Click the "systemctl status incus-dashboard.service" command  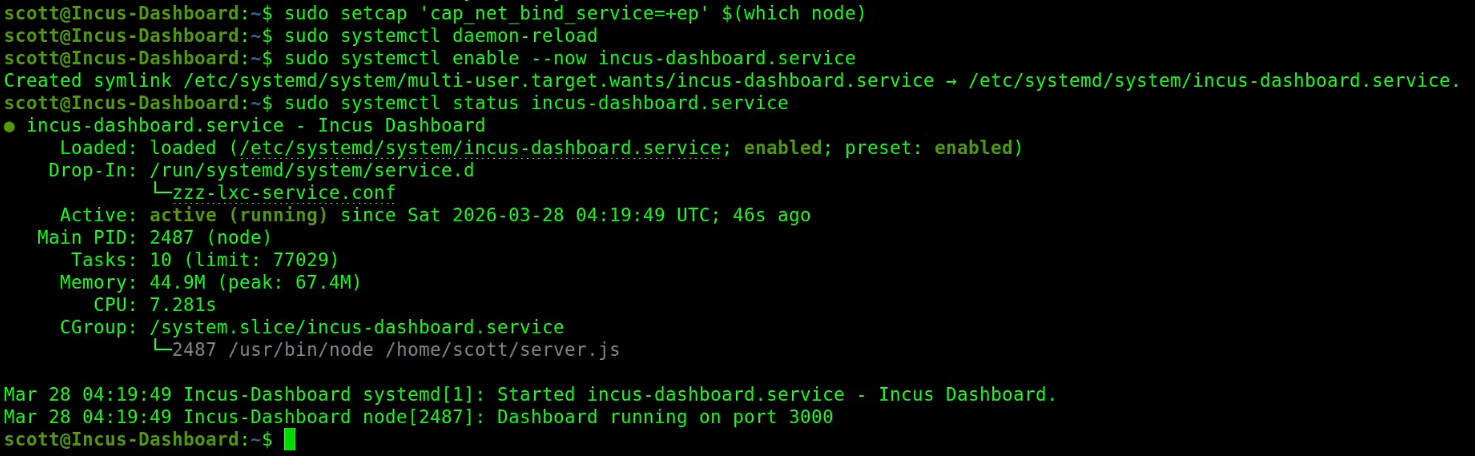tap(536, 103)
